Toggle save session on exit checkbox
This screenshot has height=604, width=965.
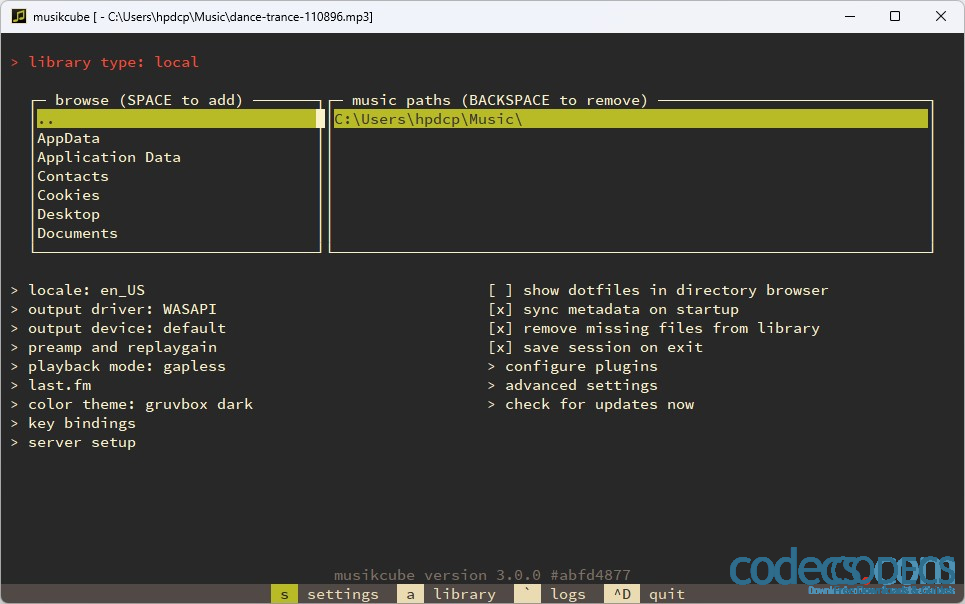[596, 347]
